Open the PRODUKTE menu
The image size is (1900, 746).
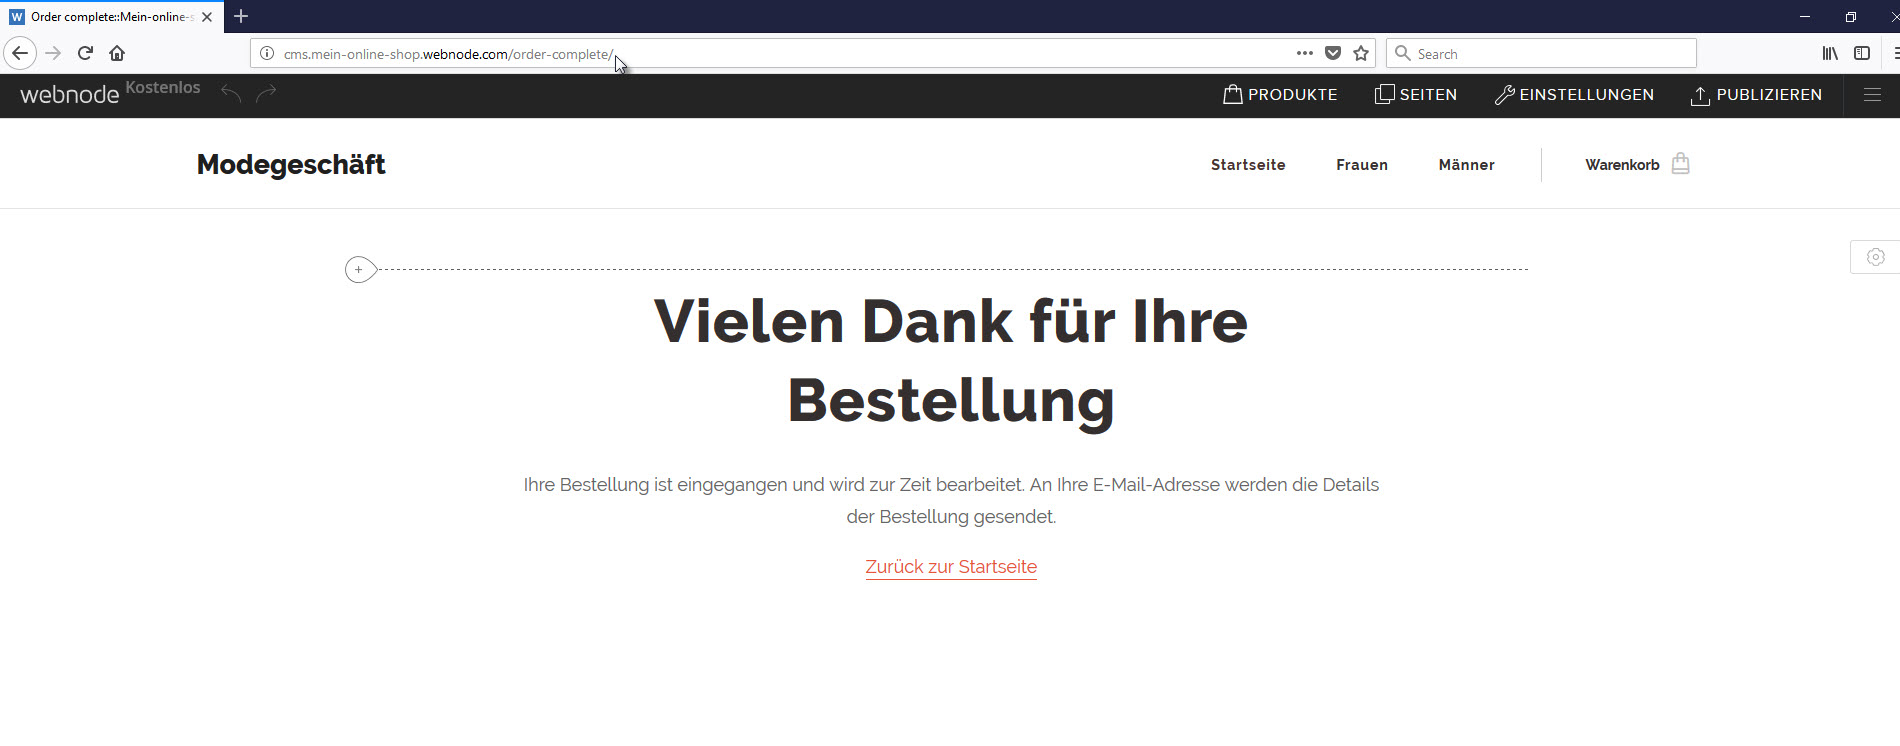coord(1280,95)
